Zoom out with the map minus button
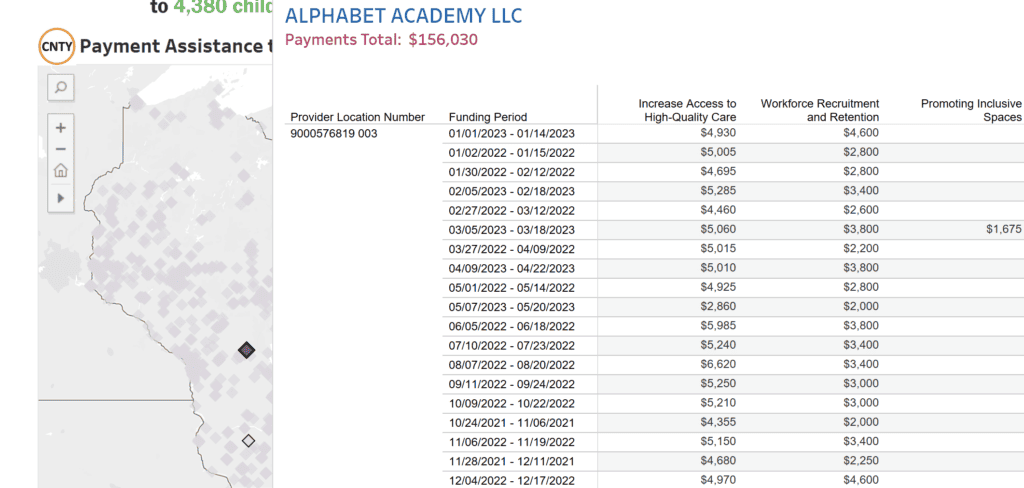Viewport: 1024px width, 488px height. [x=61, y=149]
